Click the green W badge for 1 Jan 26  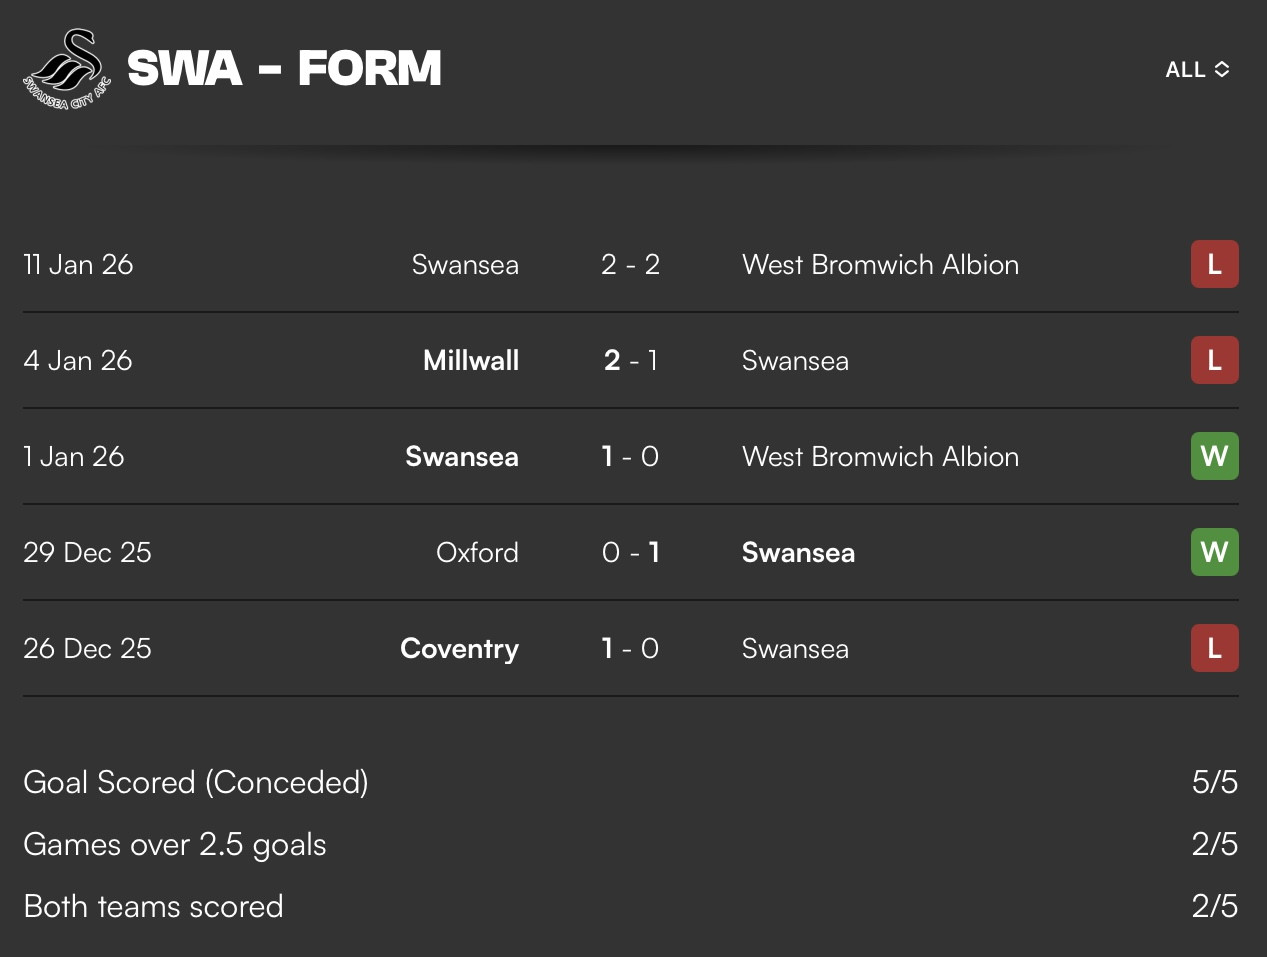(x=1214, y=457)
